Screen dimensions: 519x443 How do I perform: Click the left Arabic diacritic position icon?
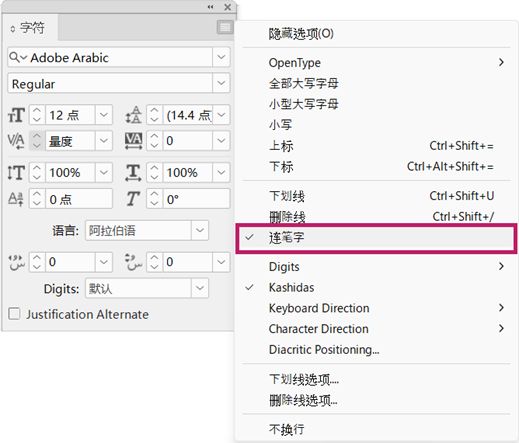pyautogui.click(x=16, y=262)
